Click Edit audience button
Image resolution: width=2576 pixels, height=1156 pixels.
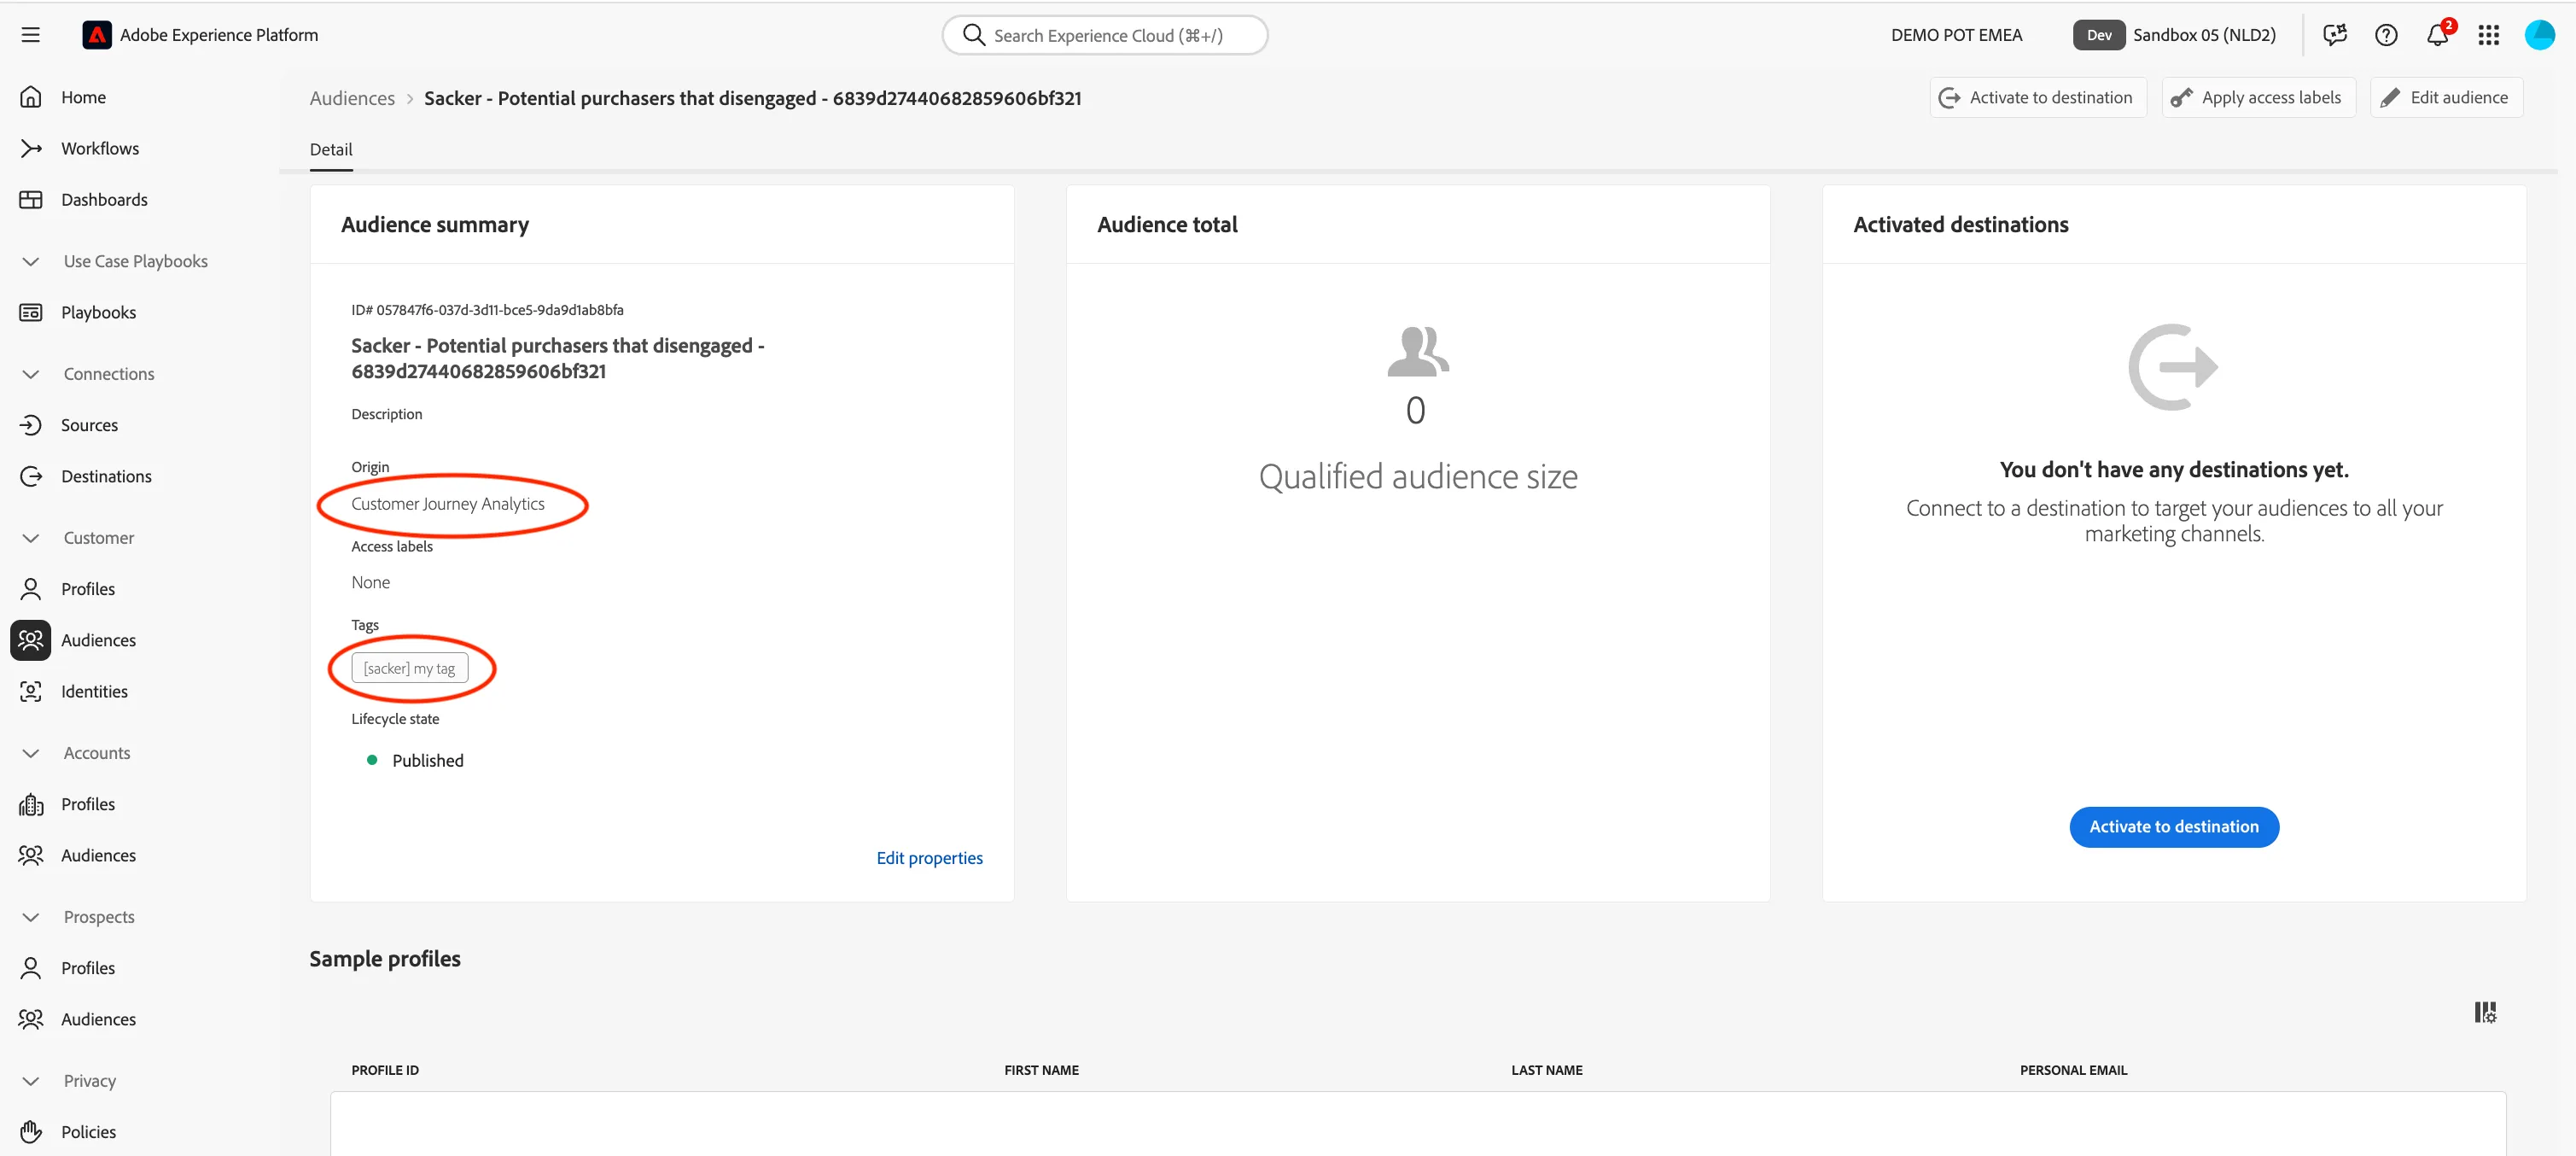pyautogui.click(x=2445, y=97)
